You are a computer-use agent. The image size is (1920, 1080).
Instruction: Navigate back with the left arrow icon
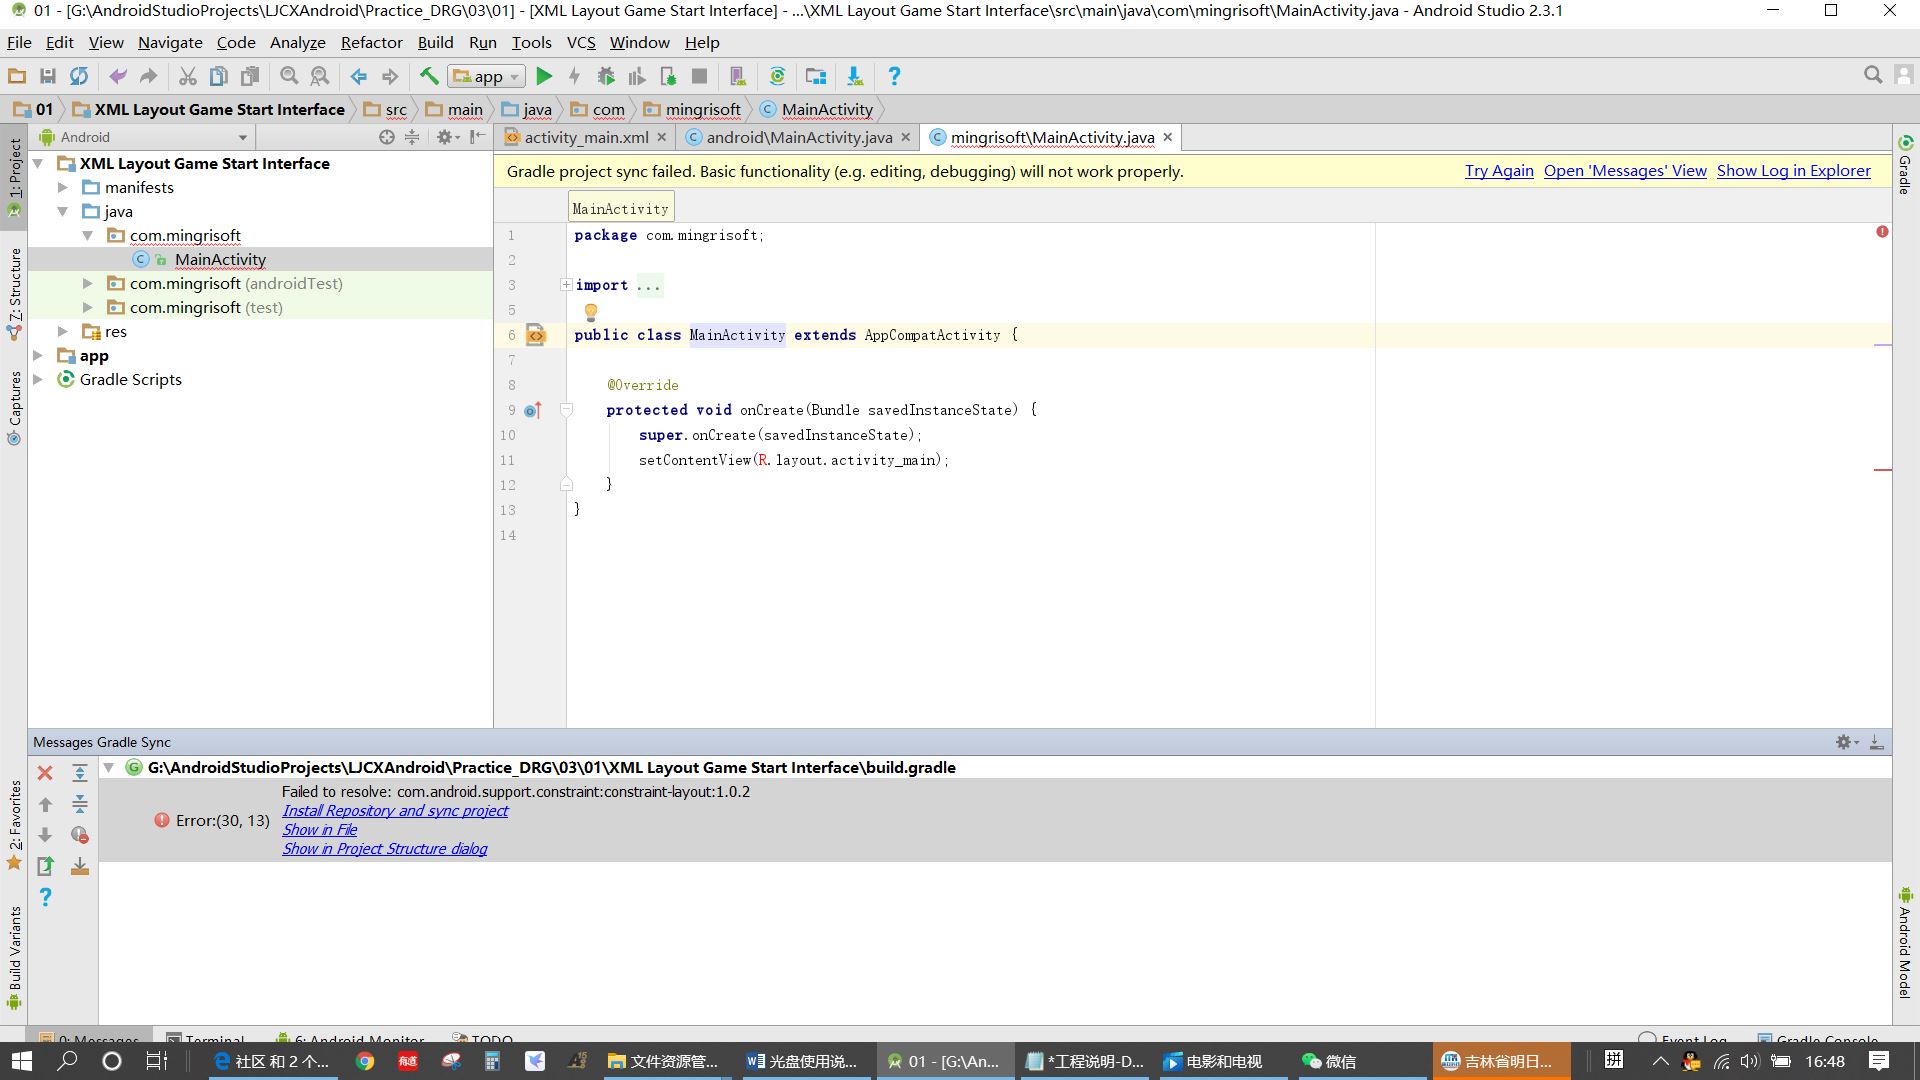359,76
